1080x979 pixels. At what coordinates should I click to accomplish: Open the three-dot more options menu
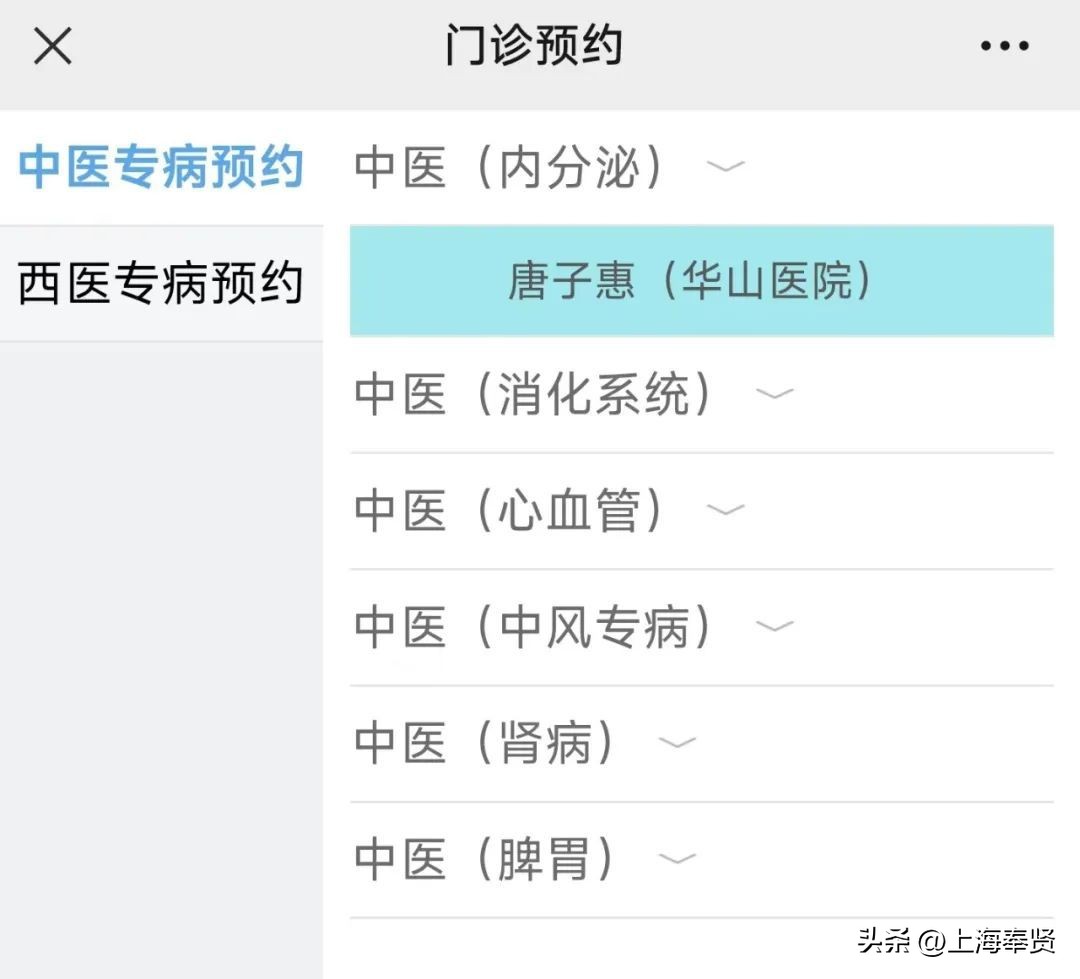coord(1003,45)
